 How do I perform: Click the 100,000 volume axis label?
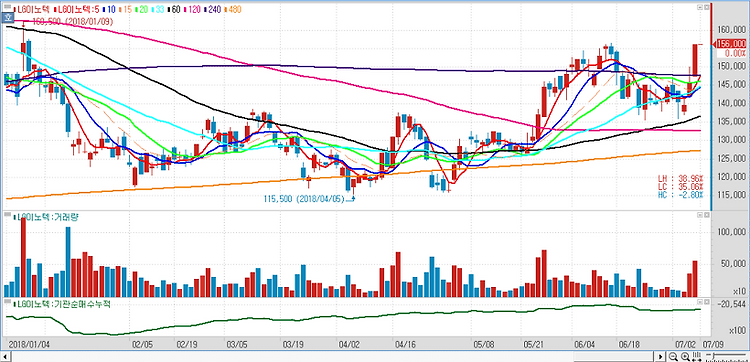[732, 232]
